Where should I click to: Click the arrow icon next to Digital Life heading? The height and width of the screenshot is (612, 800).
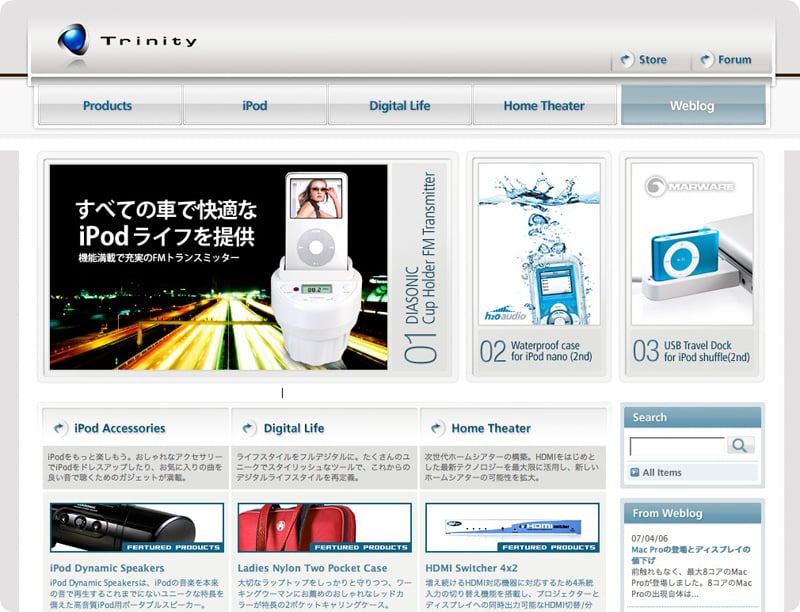(x=248, y=428)
